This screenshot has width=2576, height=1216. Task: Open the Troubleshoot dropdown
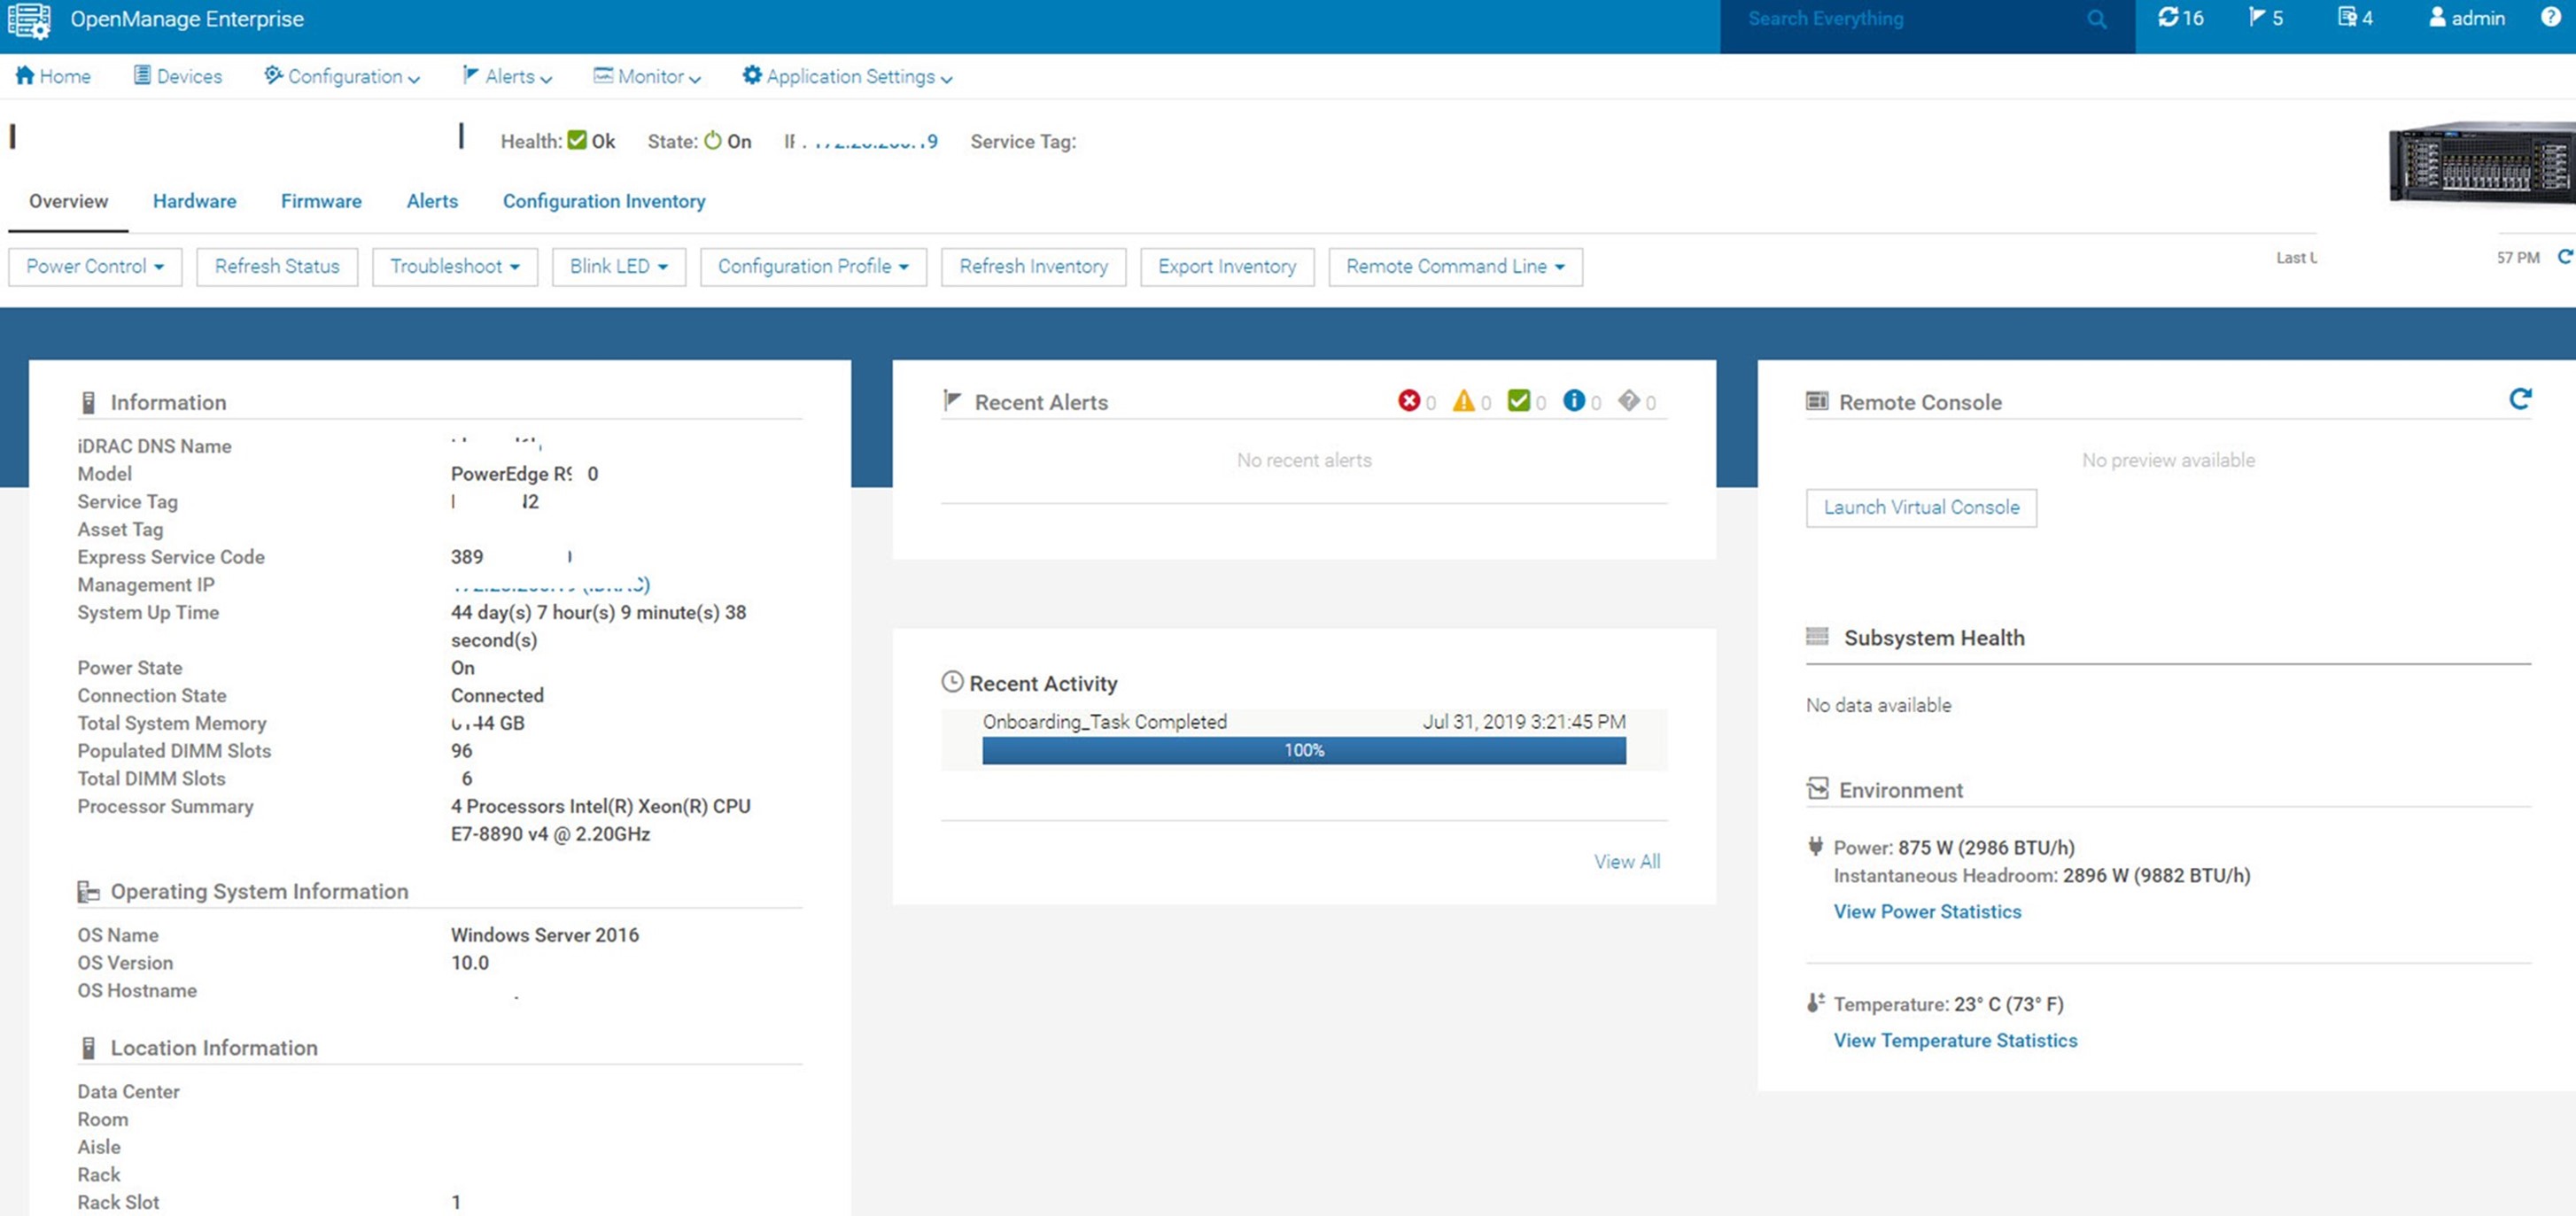(455, 267)
